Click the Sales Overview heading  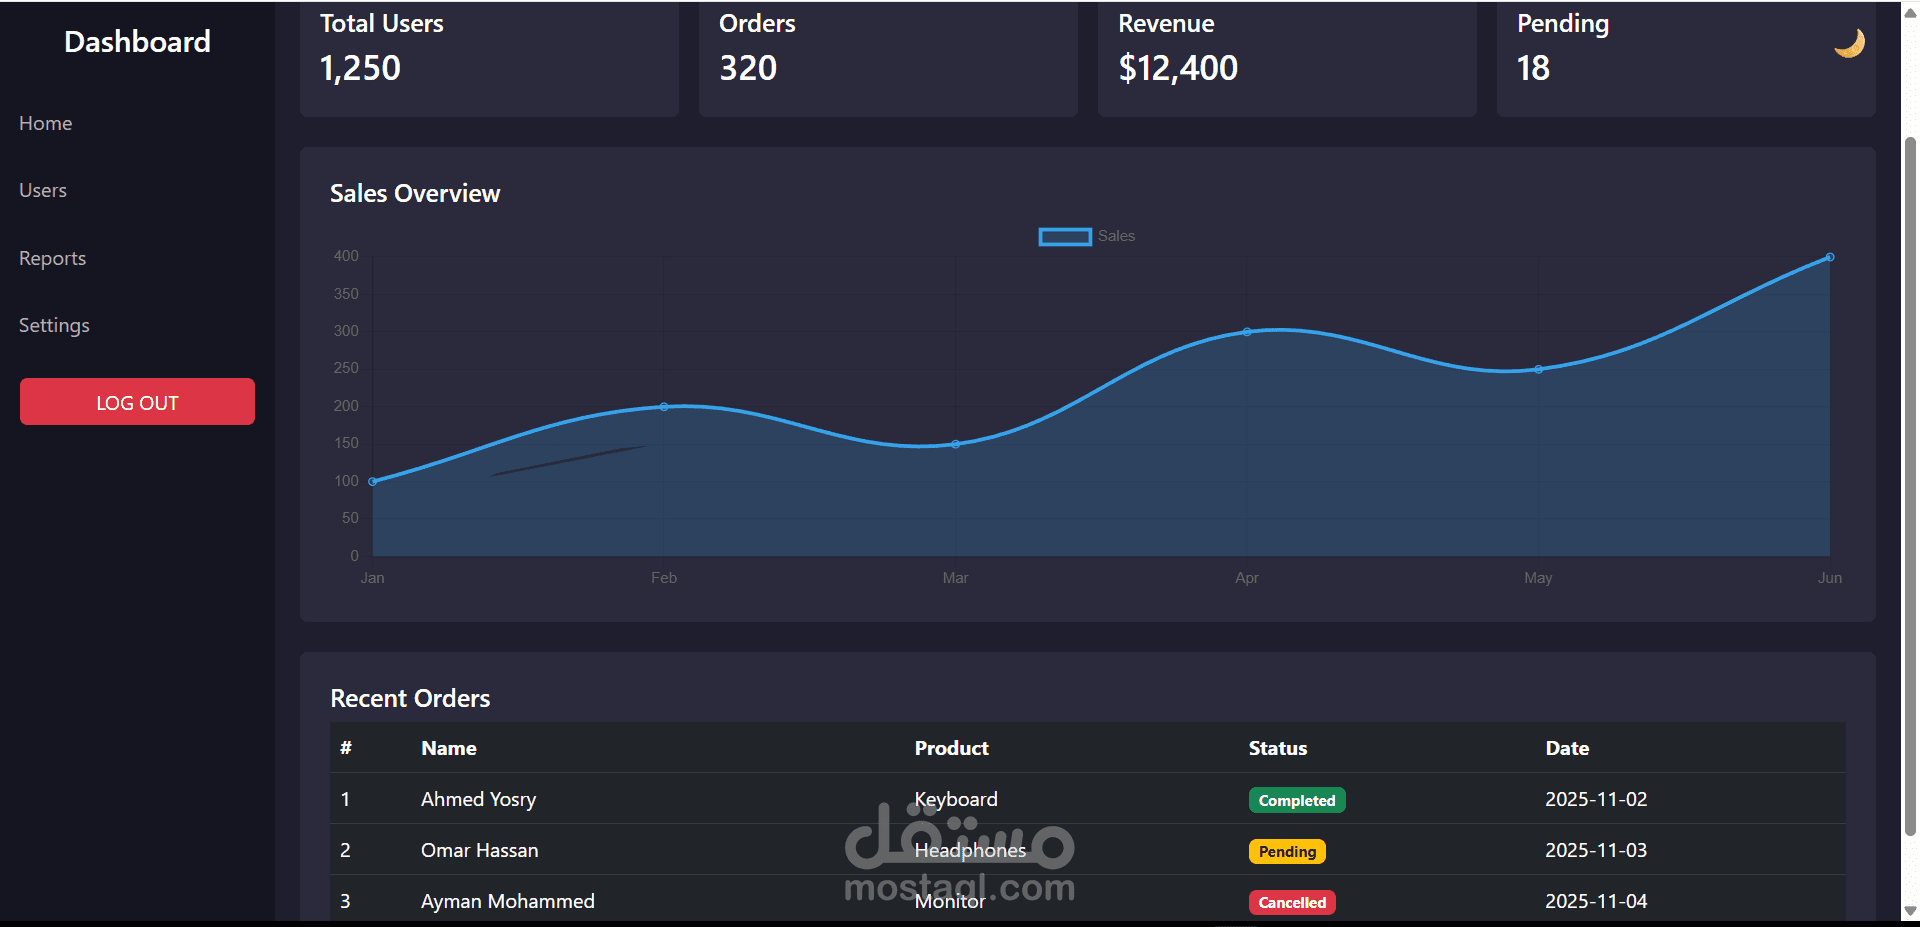415,193
